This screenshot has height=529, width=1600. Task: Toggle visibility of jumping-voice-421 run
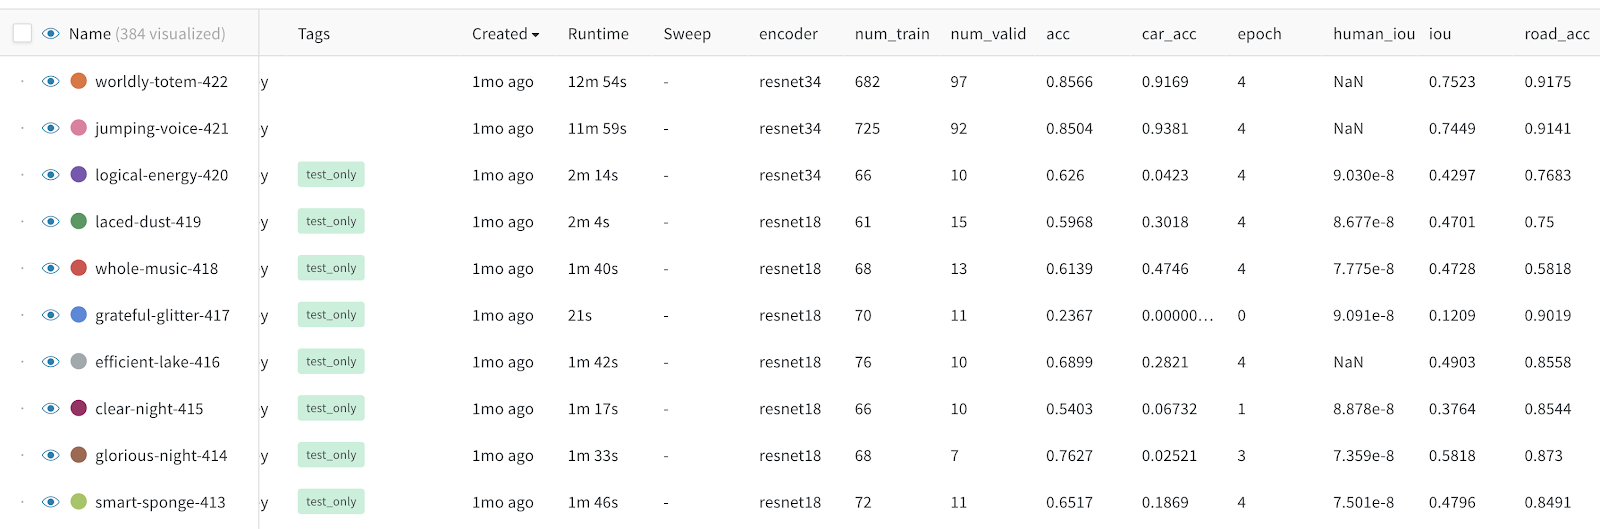pyautogui.click(x=51, y=128)
